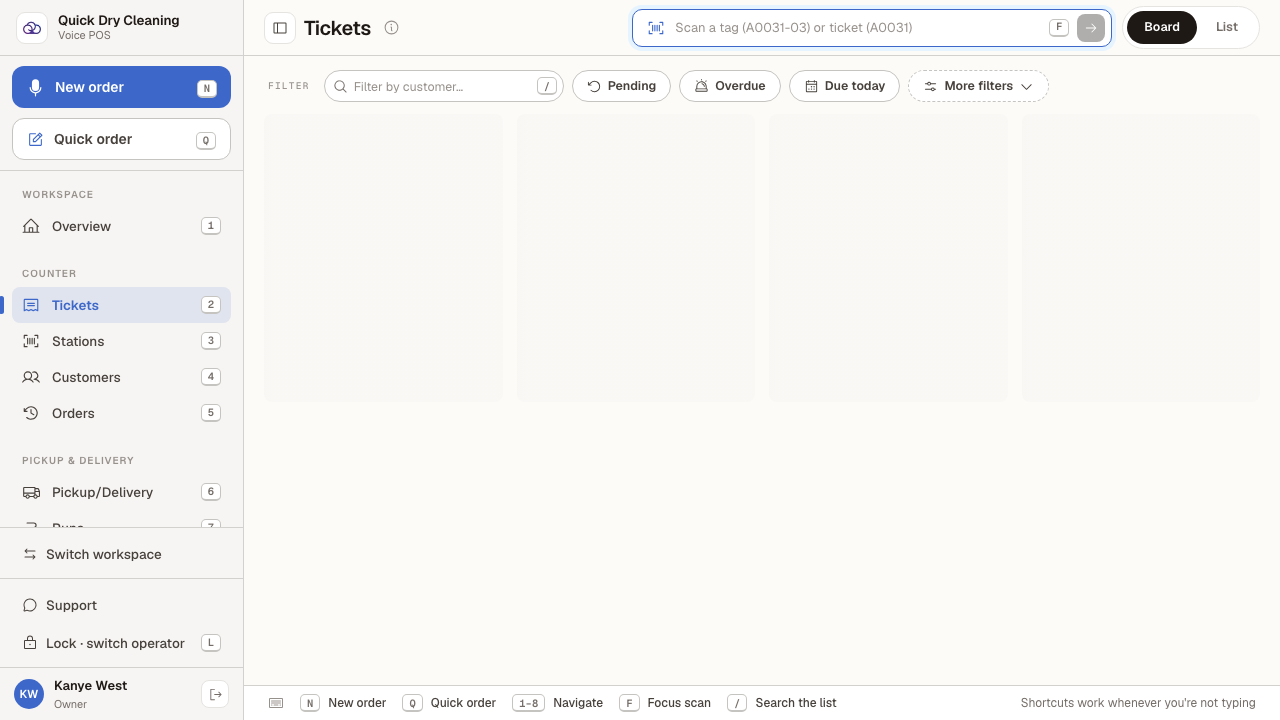This screenshot has width=1280, height=720.
Task: Open the Quick order button
Action: (121, 139)
